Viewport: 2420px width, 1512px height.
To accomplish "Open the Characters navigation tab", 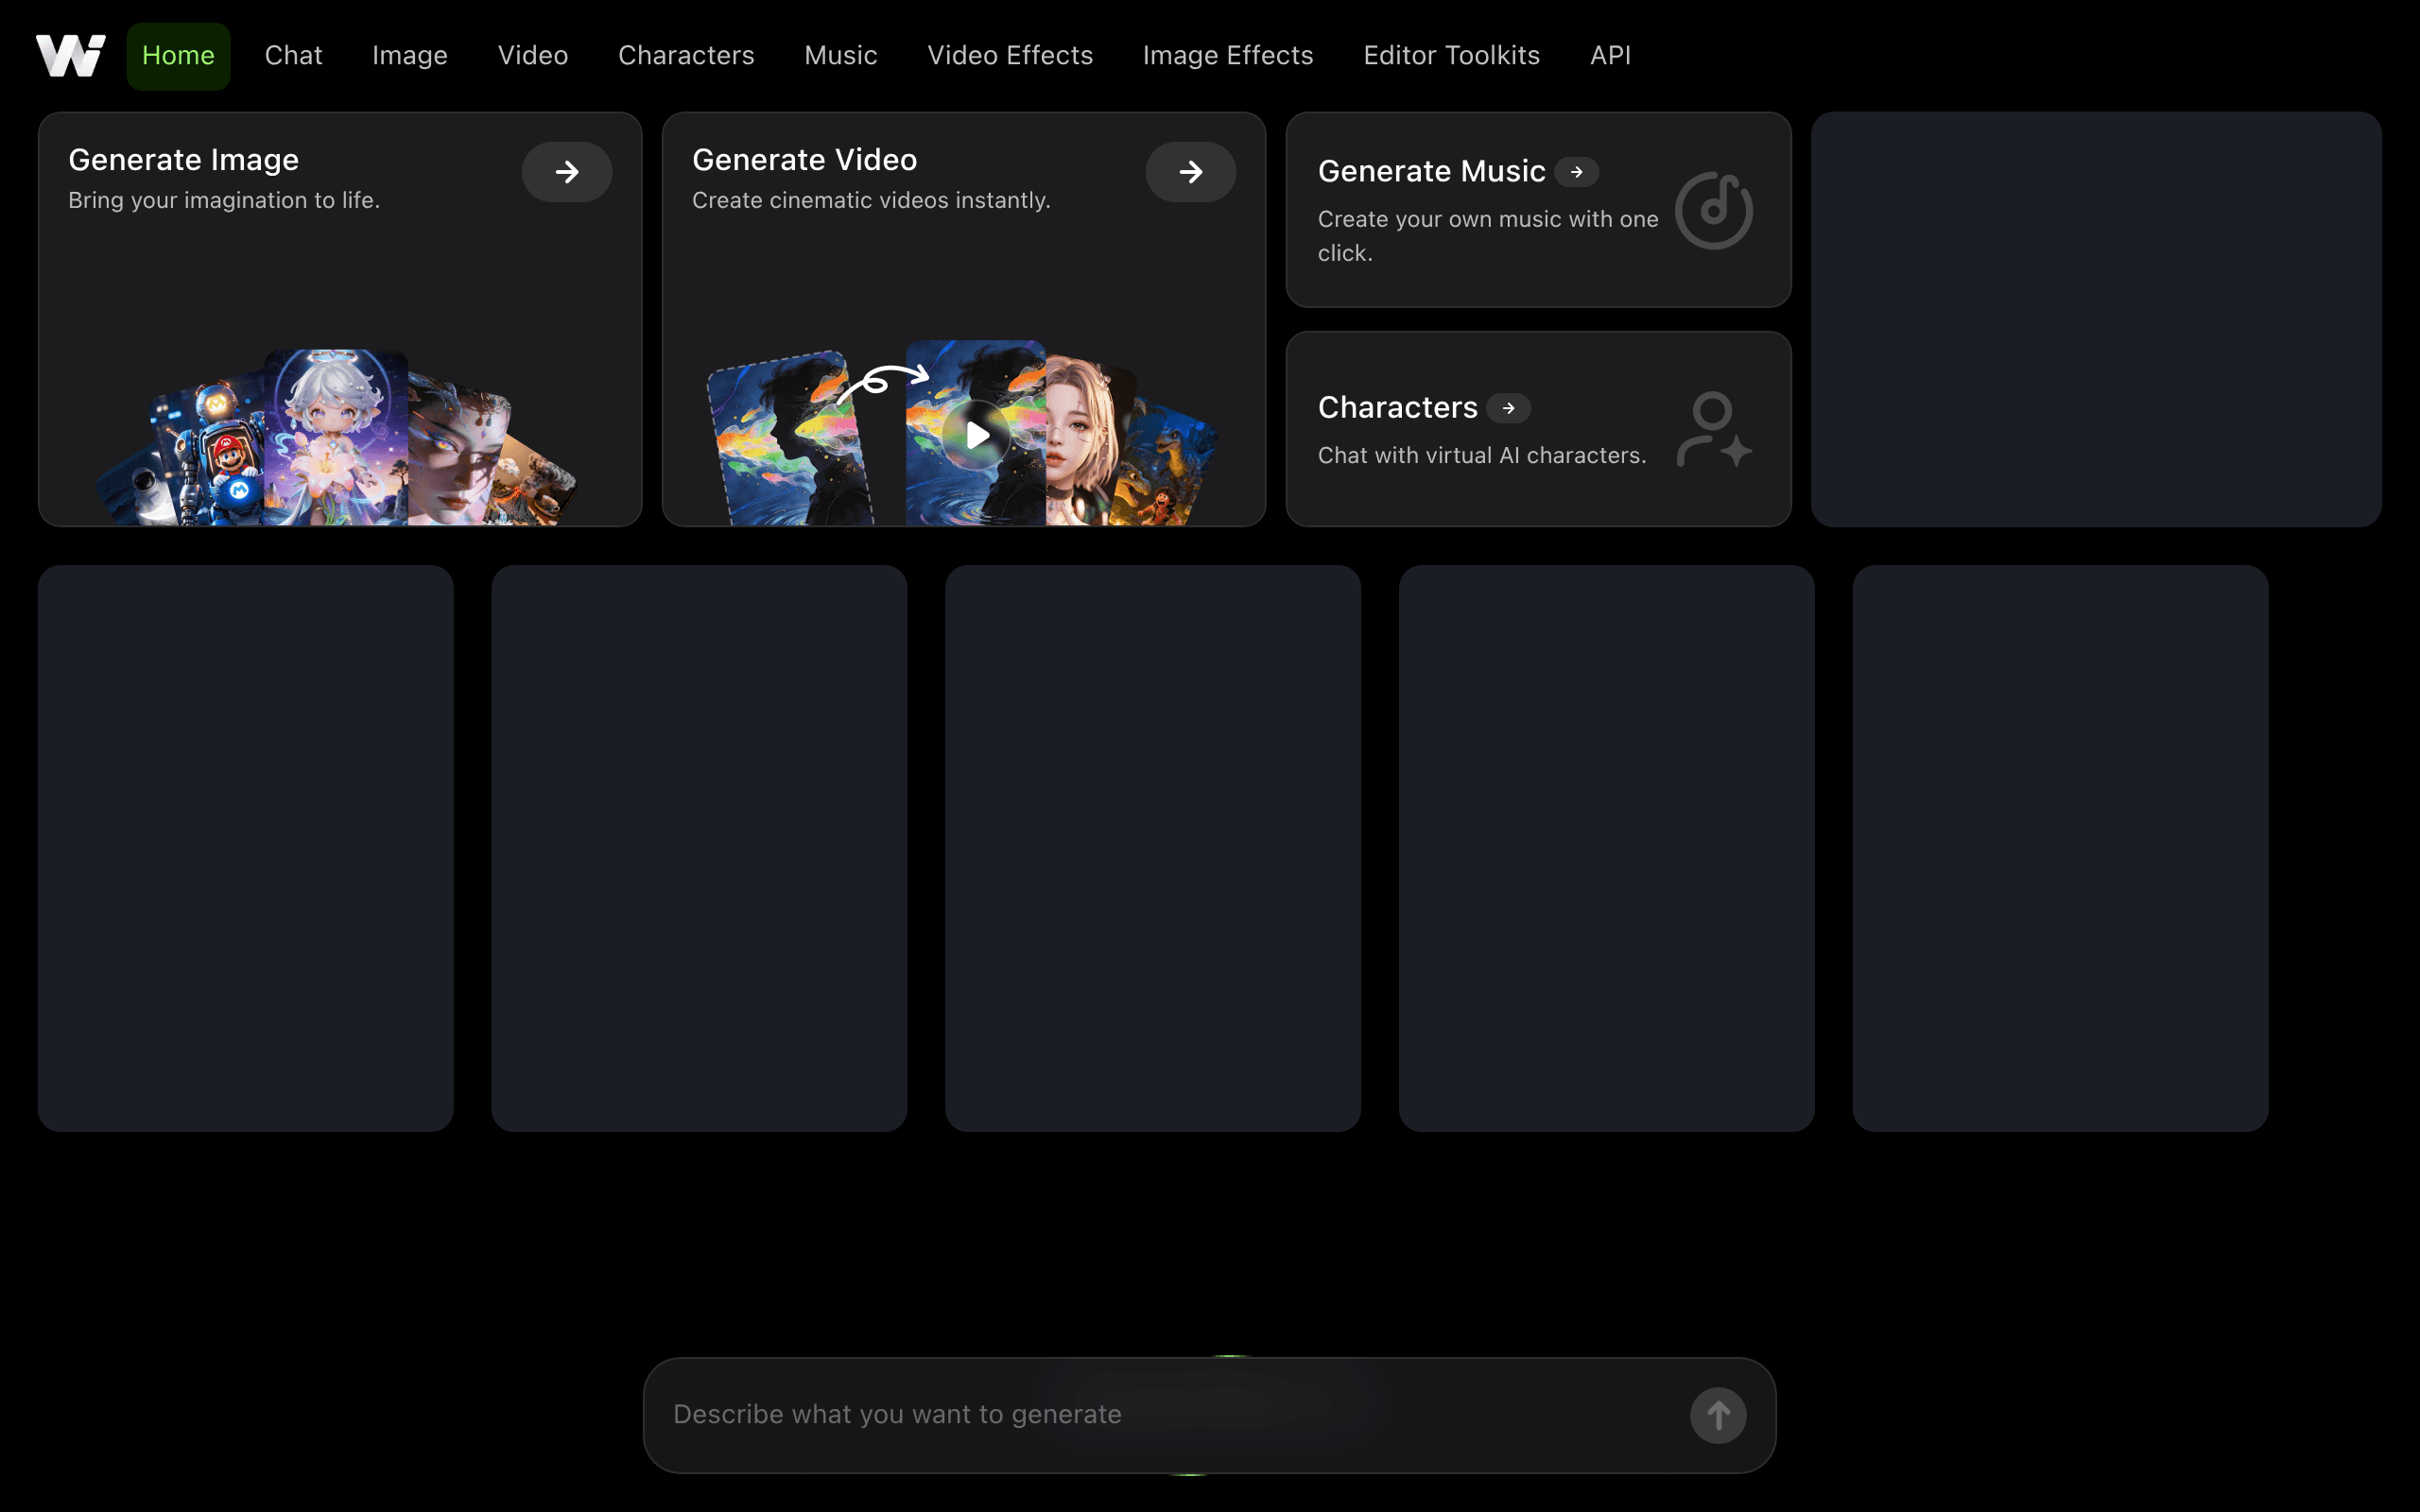I will pyautogui.click(x=686, y=56).
